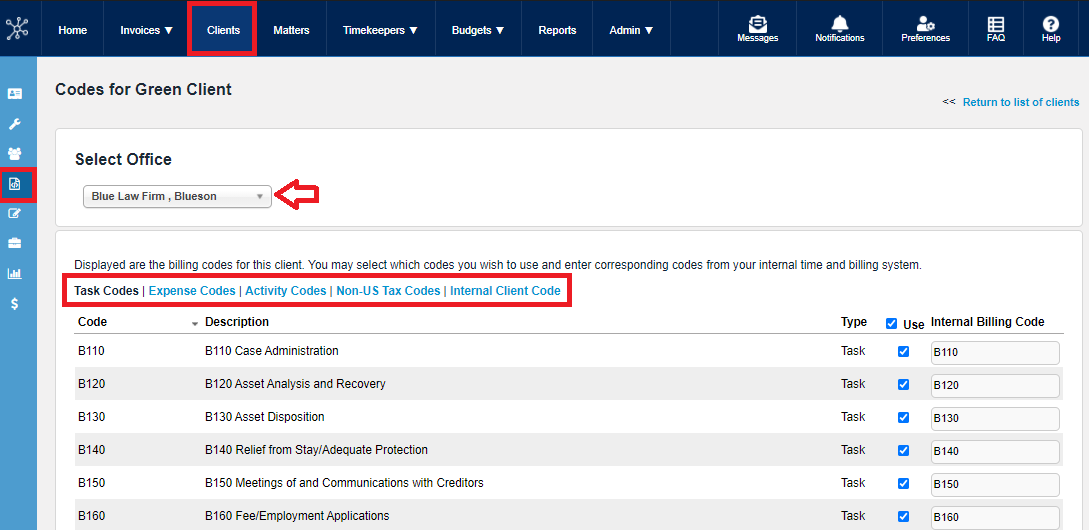The image size is (1089, 531).
Task: Click the B160 code cell
Action: coord(92,516)
